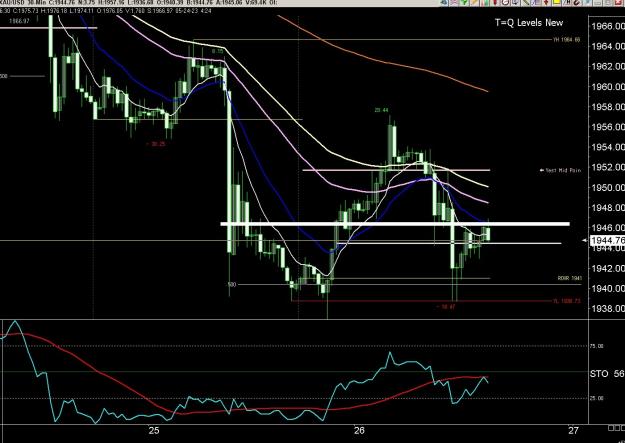Click the red '- 18.47' swing label
Screen dimensions: 625x443
(446, 307)
